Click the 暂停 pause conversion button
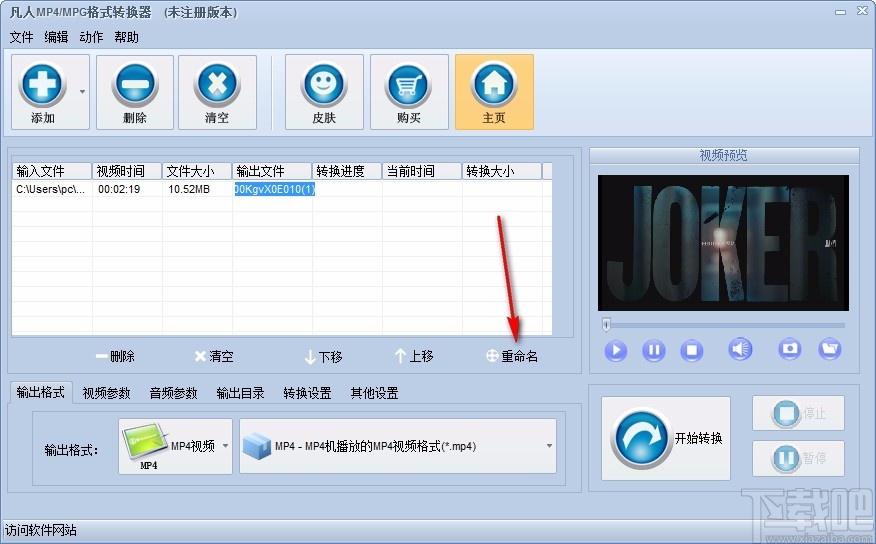 (x=798, y=458)
